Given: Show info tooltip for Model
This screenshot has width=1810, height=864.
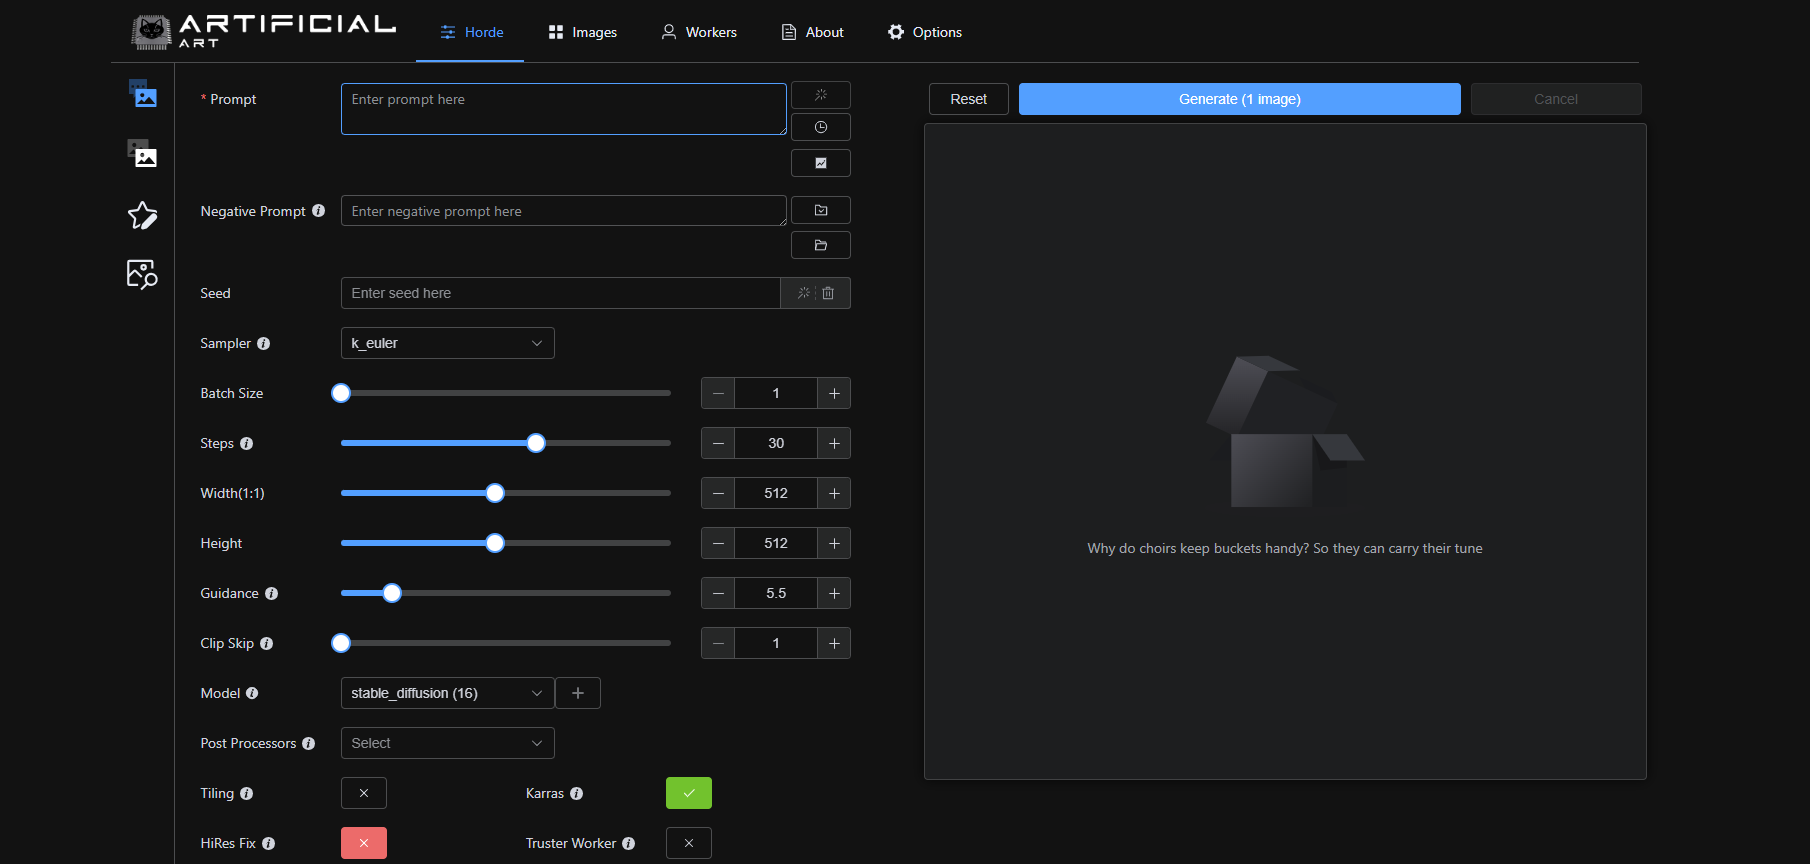Looking at the screenshot, I should tap(252, 693).
